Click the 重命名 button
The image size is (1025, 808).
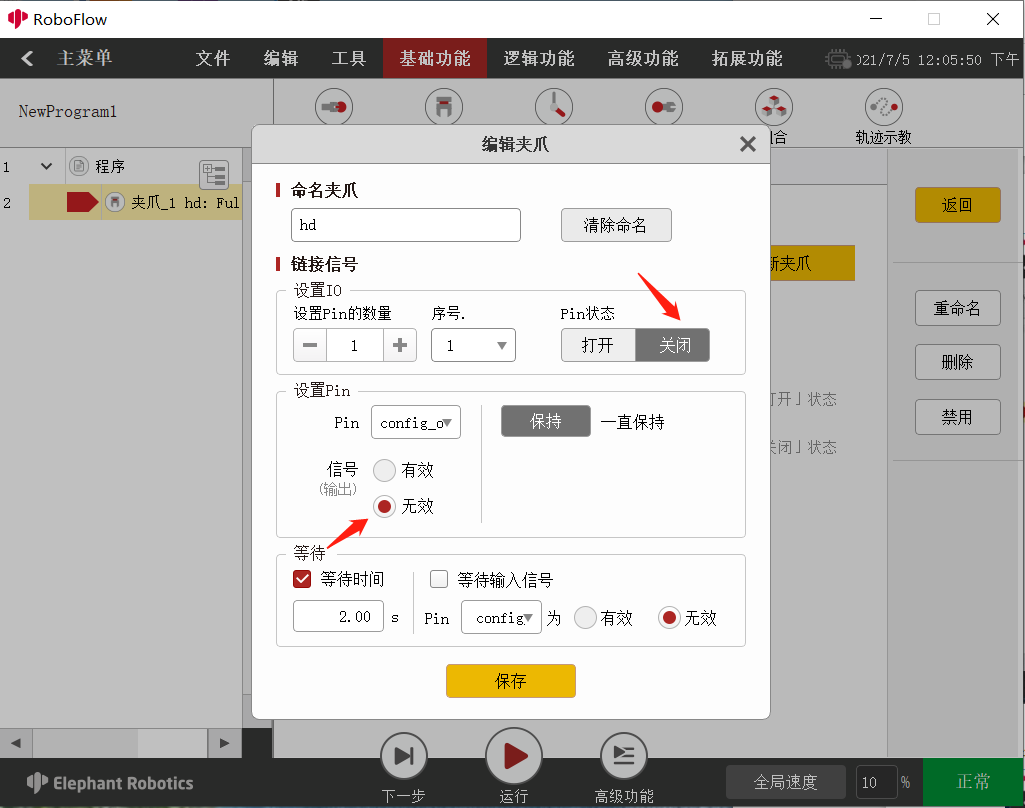coord(957,308)
